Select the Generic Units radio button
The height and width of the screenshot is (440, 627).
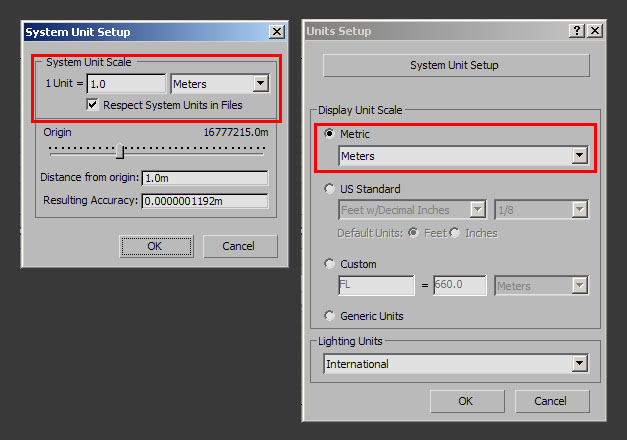click(x=331, y=316)
